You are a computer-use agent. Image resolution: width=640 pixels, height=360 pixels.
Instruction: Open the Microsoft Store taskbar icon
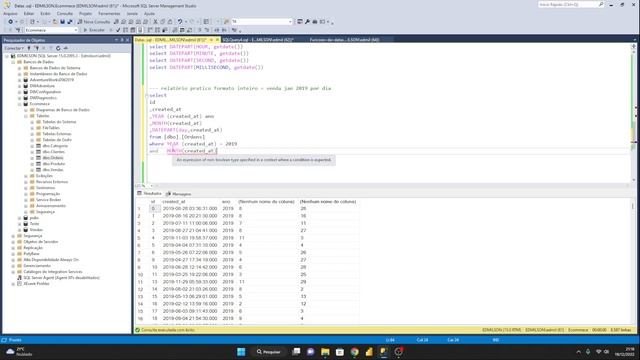click(x=340, y=352)
